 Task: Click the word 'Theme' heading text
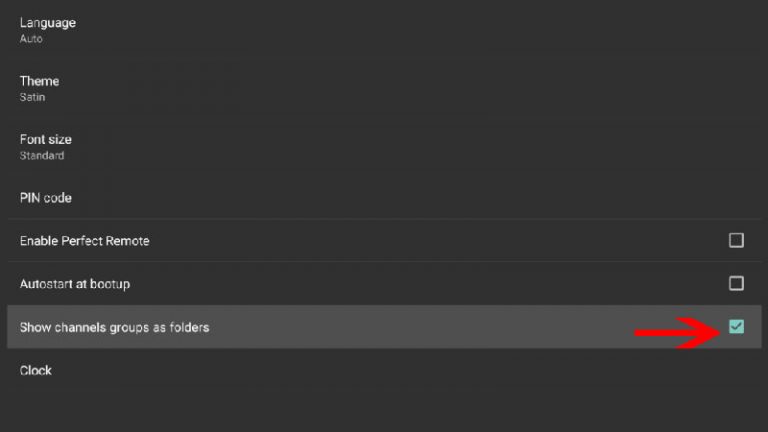pyautogui.click(x=39, y=81)
